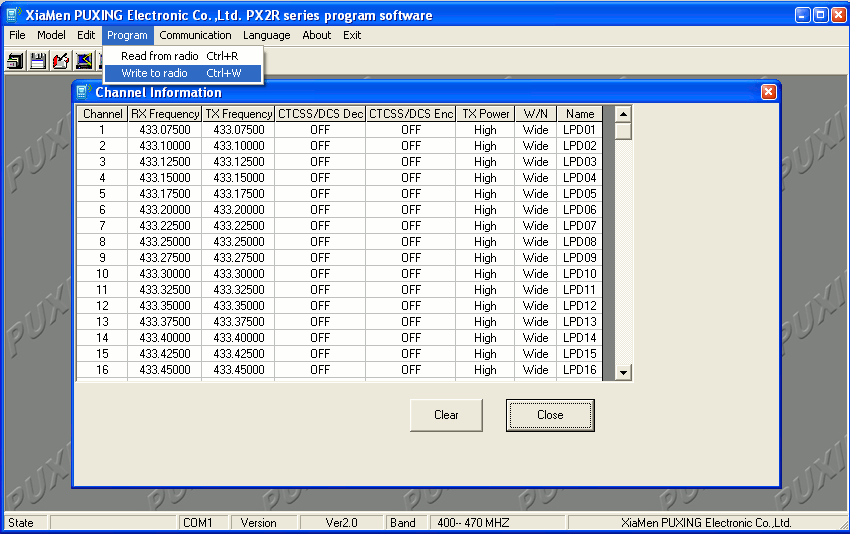Open the Communication menu
This screenshot has height=534, width=850.
[195, 35]
